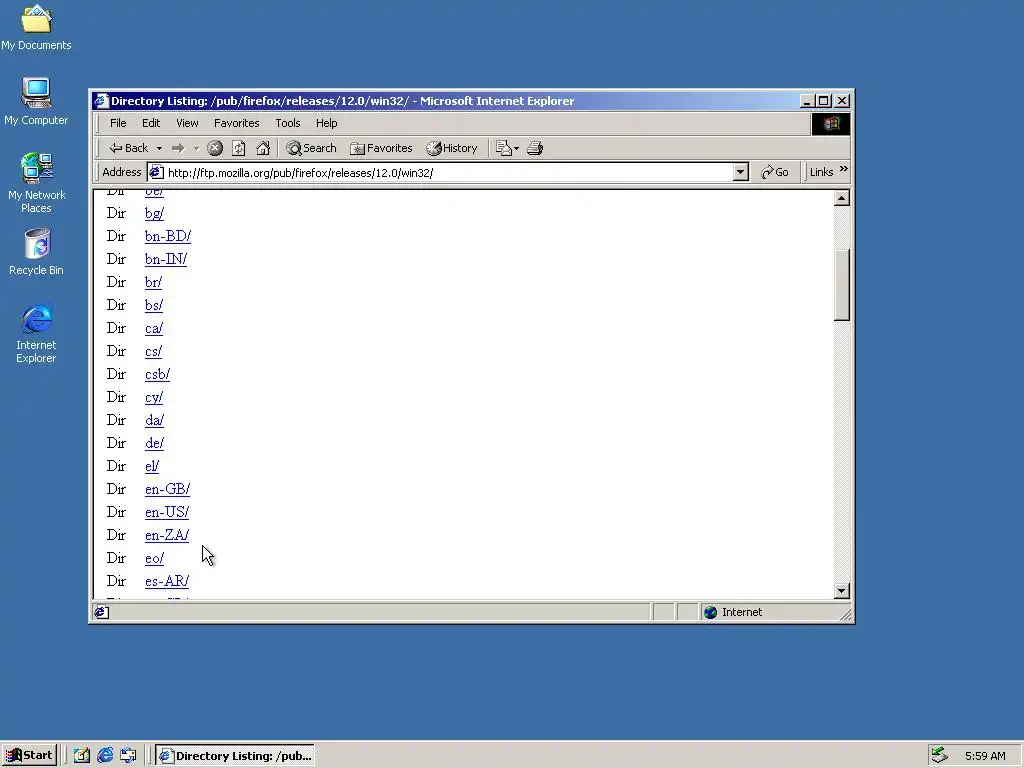Open the cs/ directory link

[x=153, y=351]
